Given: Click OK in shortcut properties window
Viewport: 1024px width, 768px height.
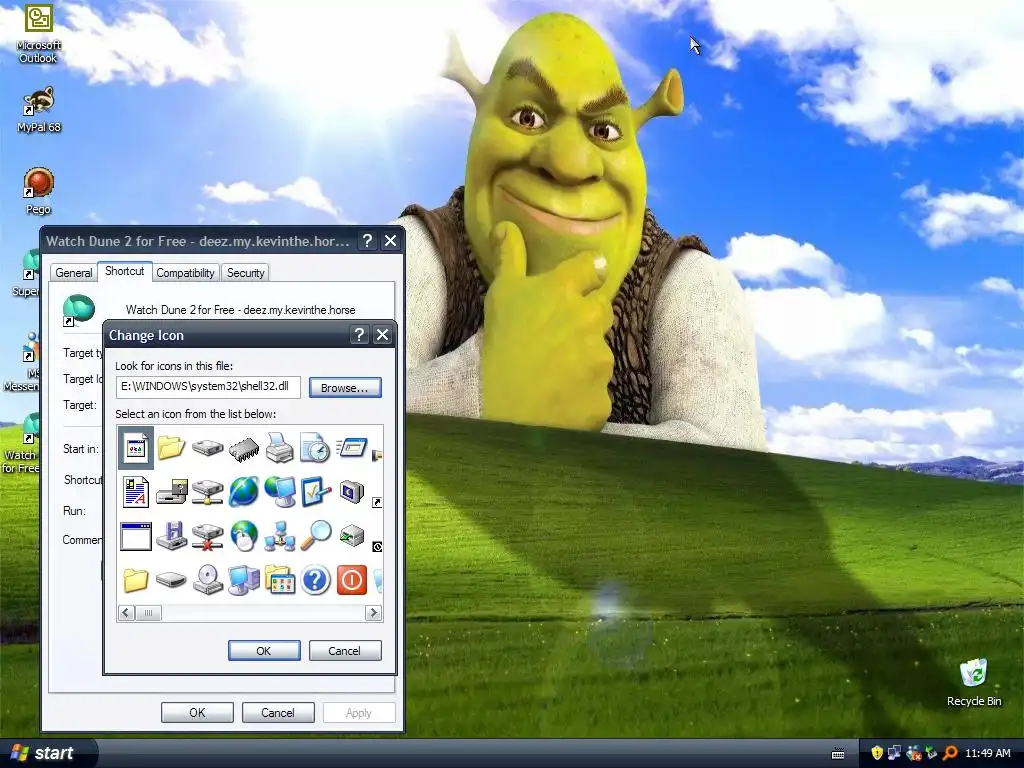Looking at the screenshot, I should tap(197, 712).
